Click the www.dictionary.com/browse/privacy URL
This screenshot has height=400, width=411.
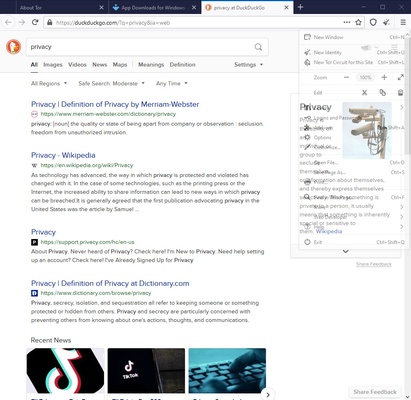pyautogui.click(x=96, y=293)
